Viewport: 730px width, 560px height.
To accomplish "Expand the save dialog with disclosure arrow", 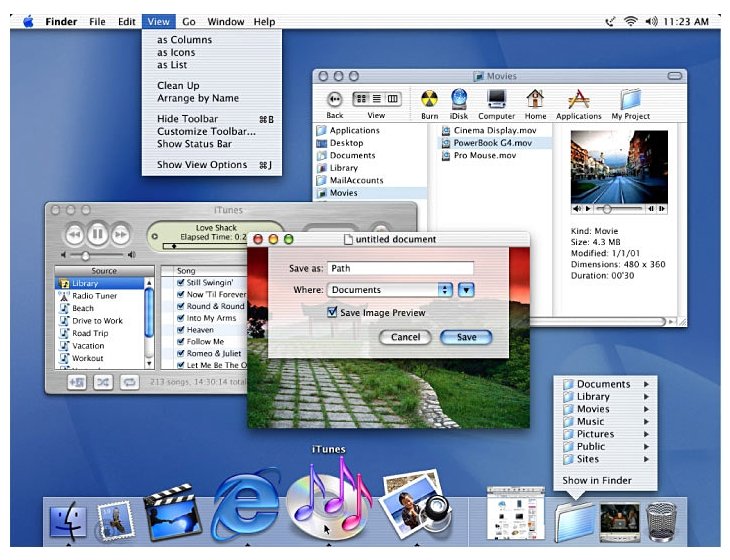I will coord(466,290).
